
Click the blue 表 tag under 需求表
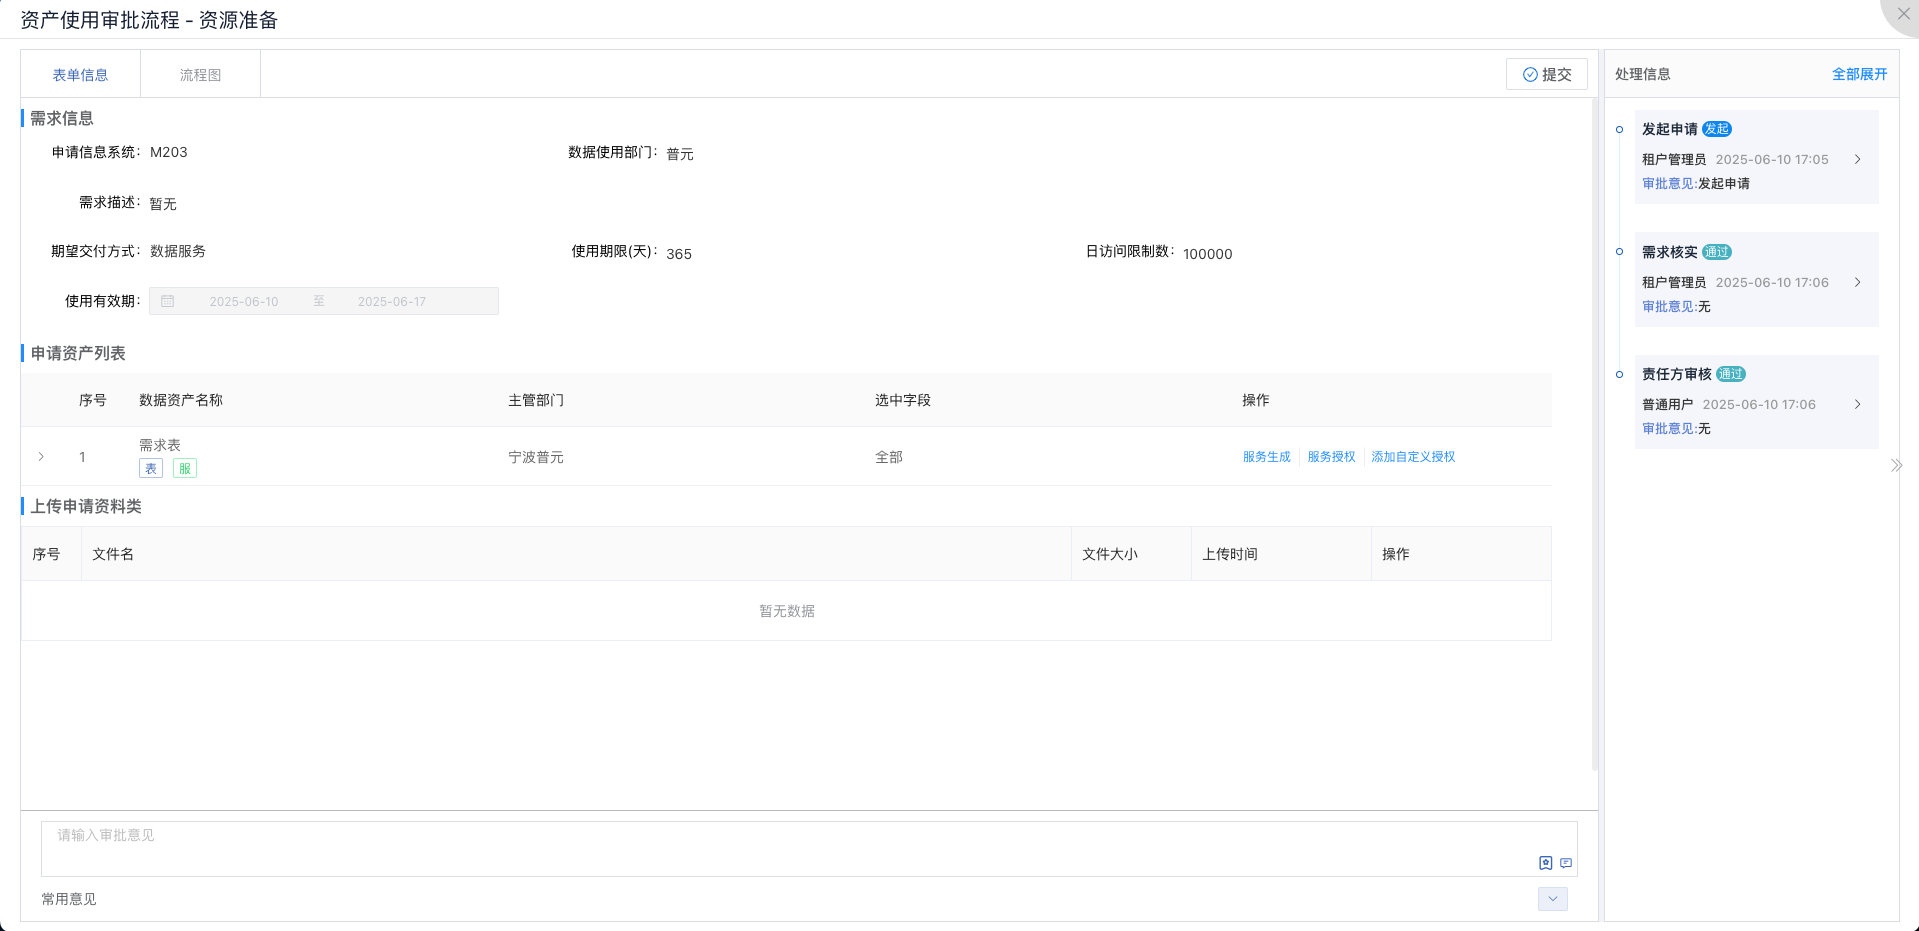[x=151, y=469]
